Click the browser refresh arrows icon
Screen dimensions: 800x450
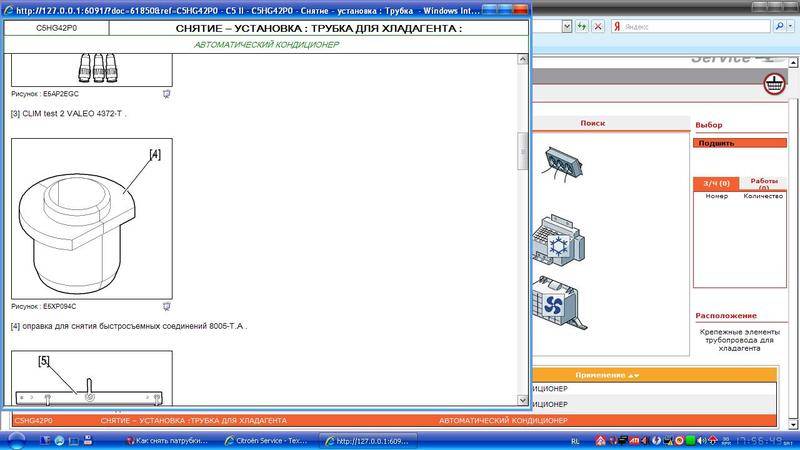(x=582, y=27)
